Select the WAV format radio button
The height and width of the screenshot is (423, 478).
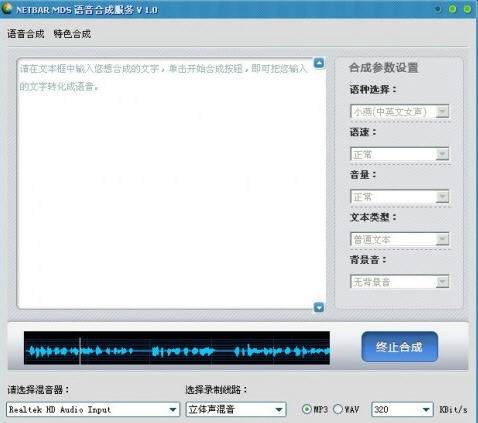point(338,409)
